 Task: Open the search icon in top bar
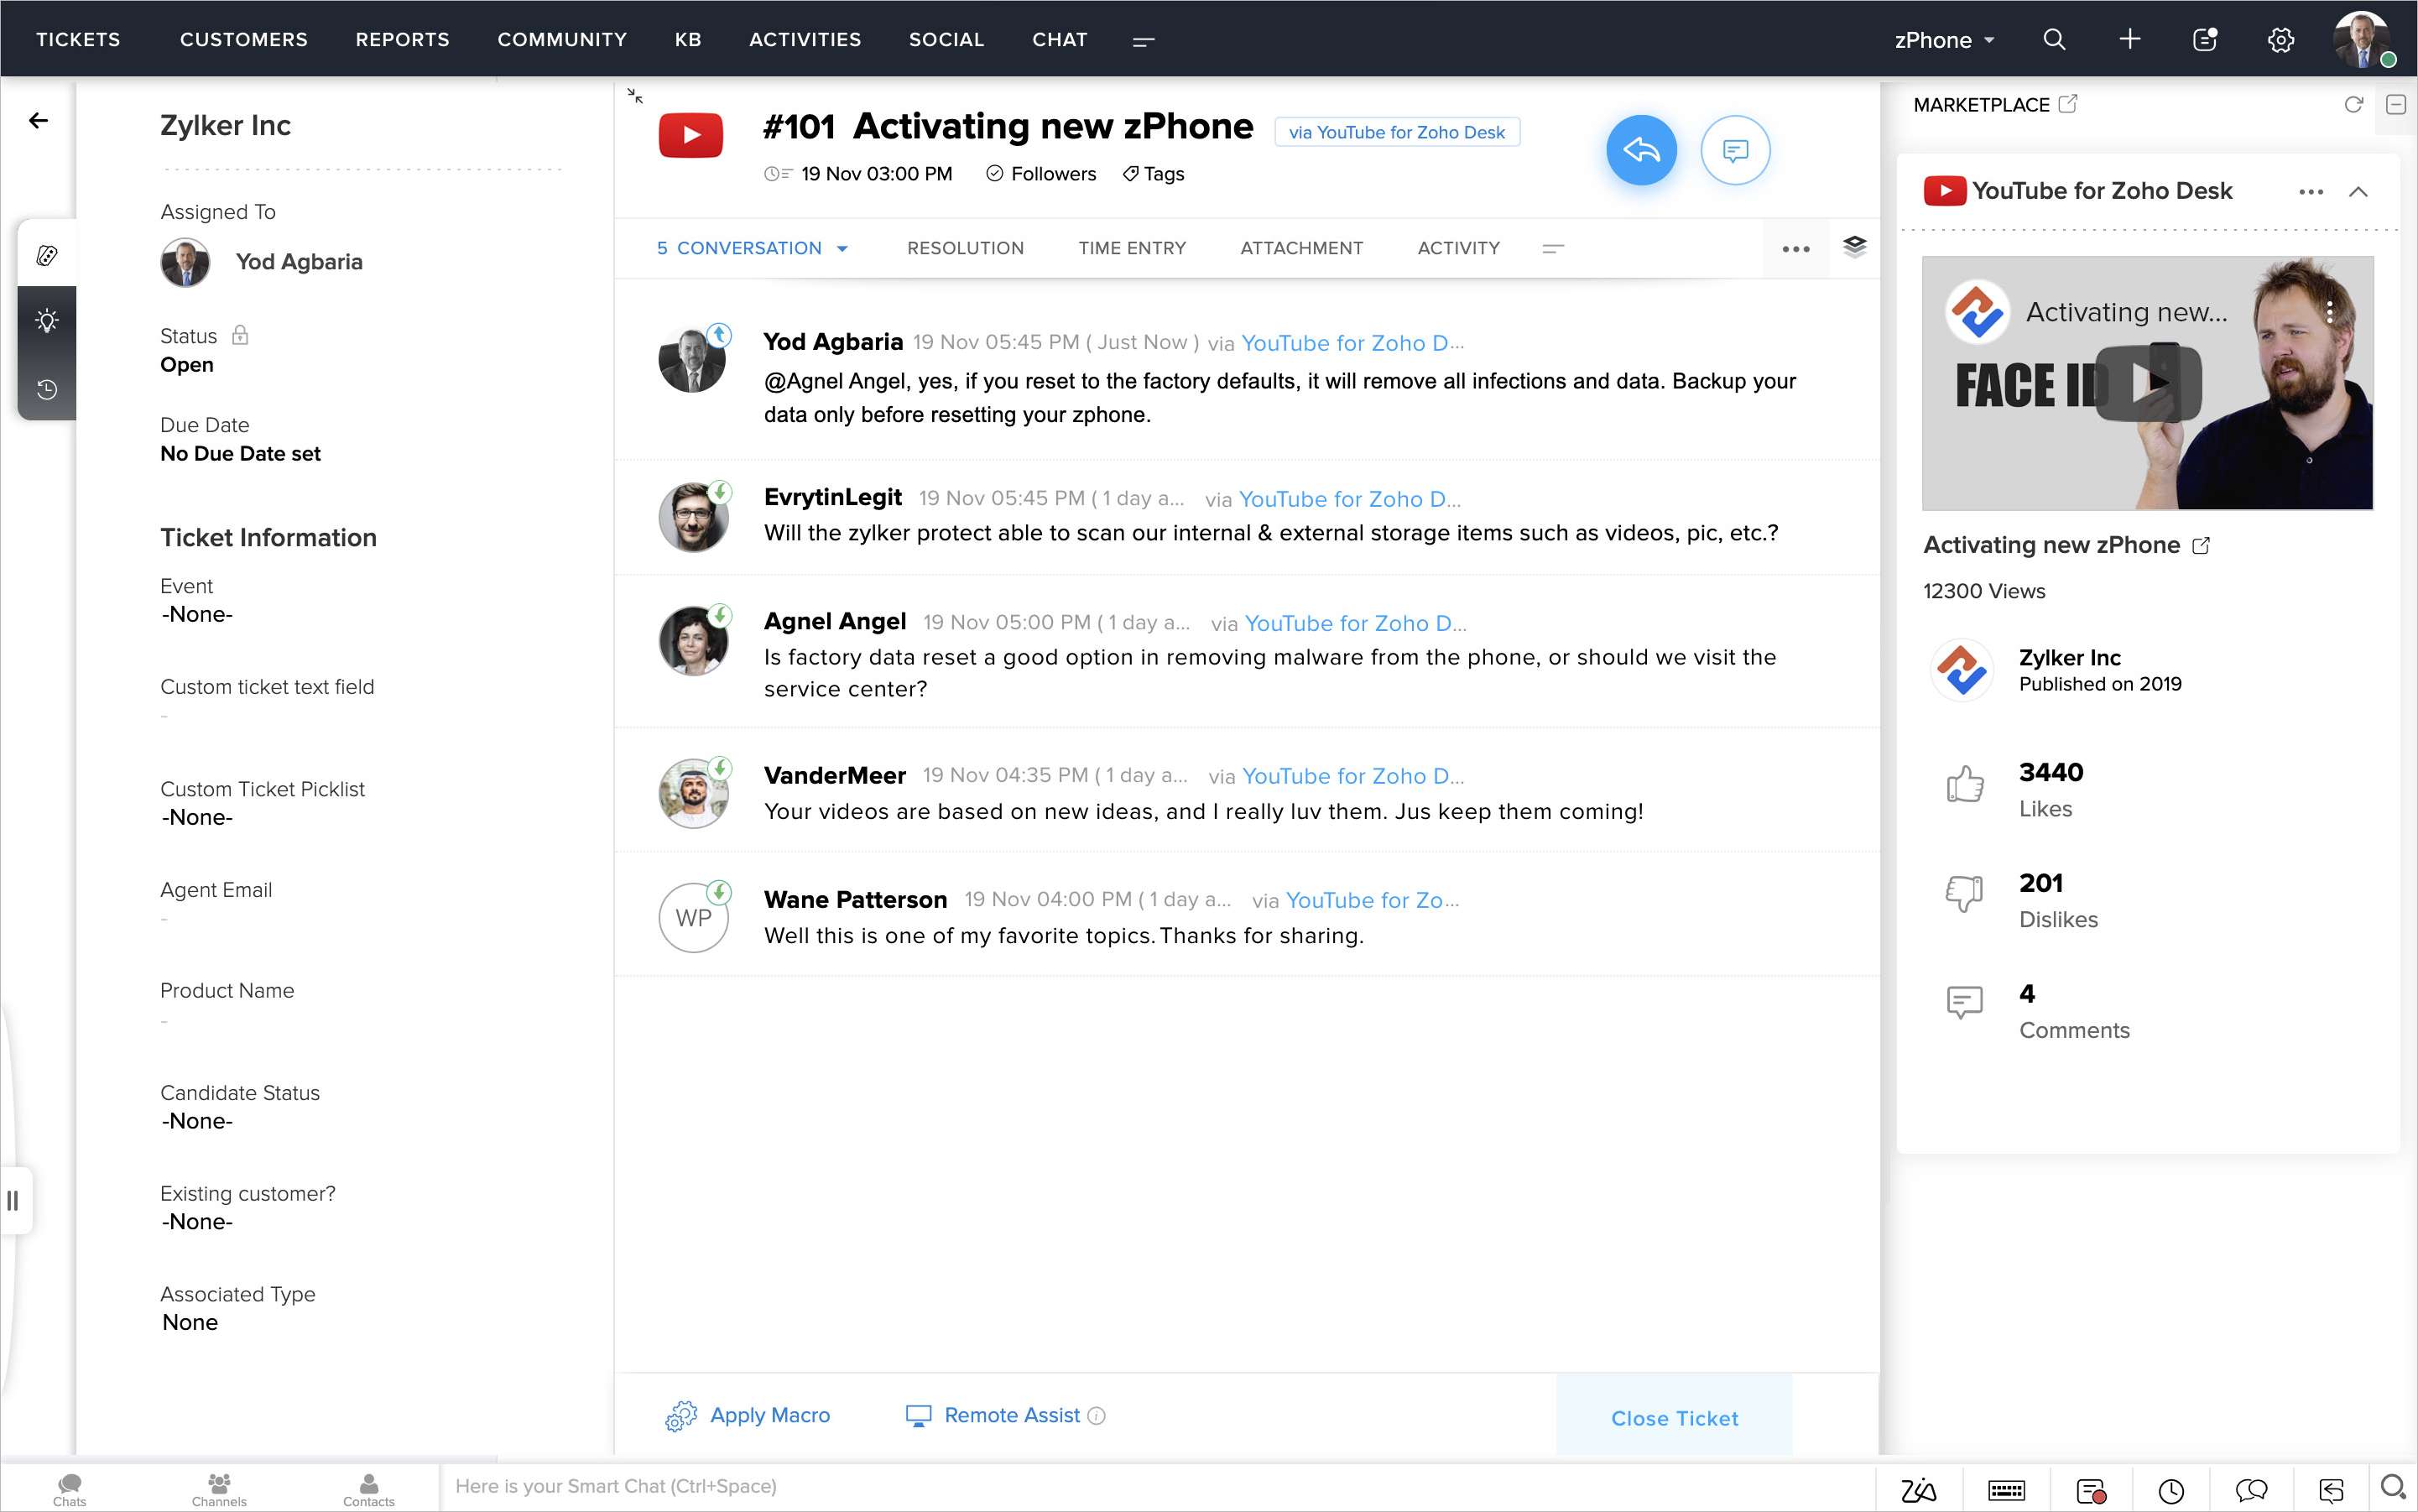point(2054,40)
